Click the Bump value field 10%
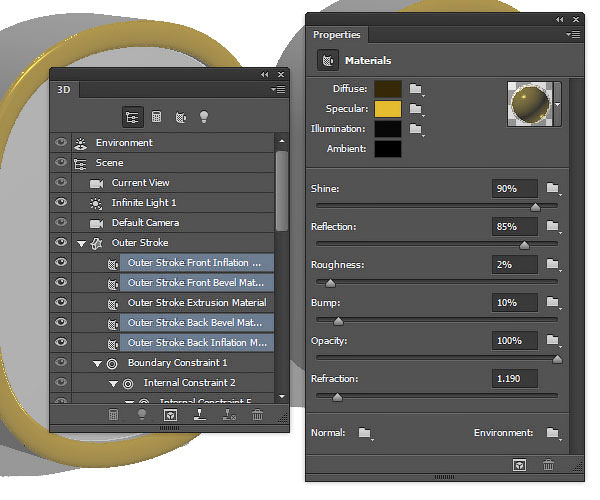The image size is (600, 500). (515, 302)
